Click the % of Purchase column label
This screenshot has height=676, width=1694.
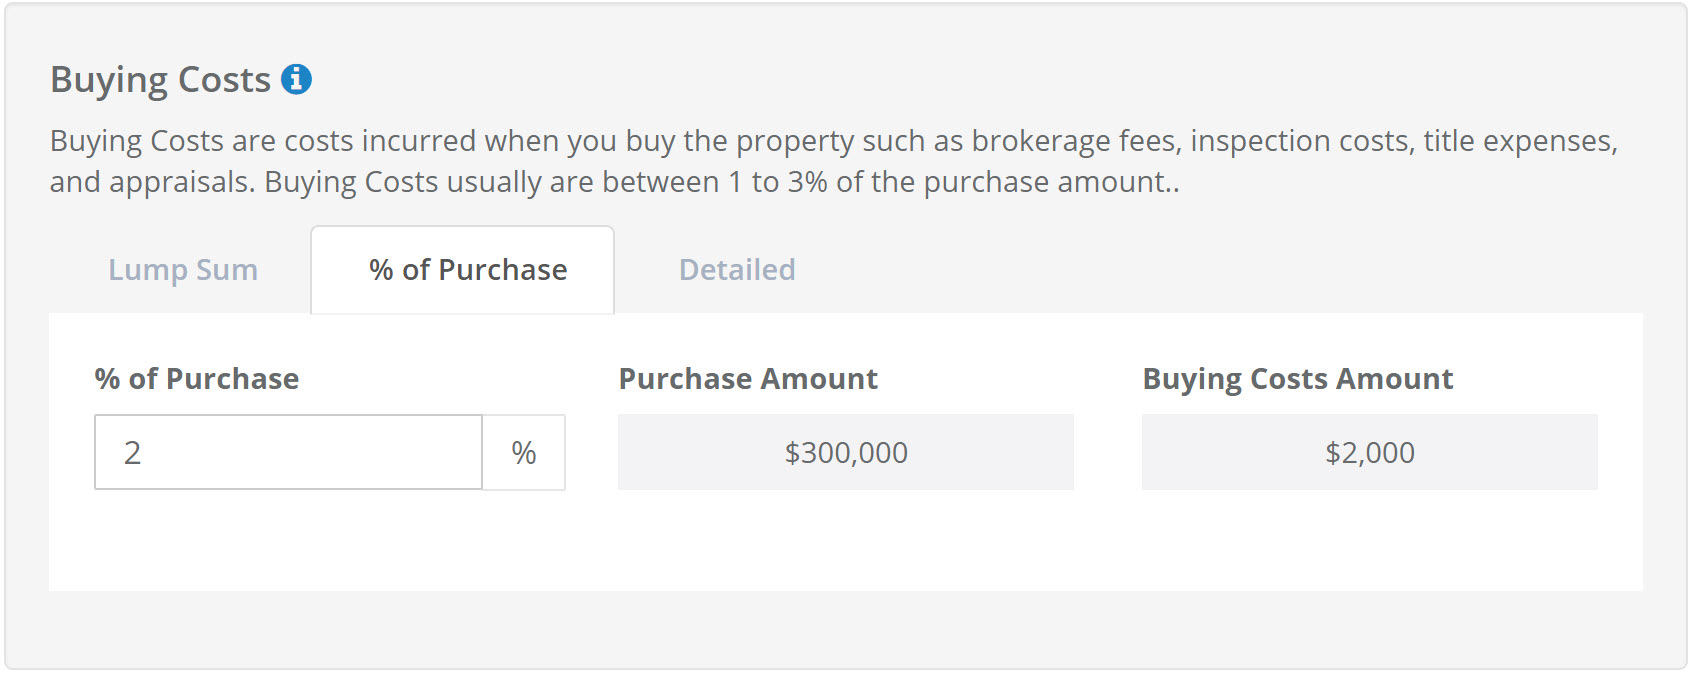(x=195, y=379)
